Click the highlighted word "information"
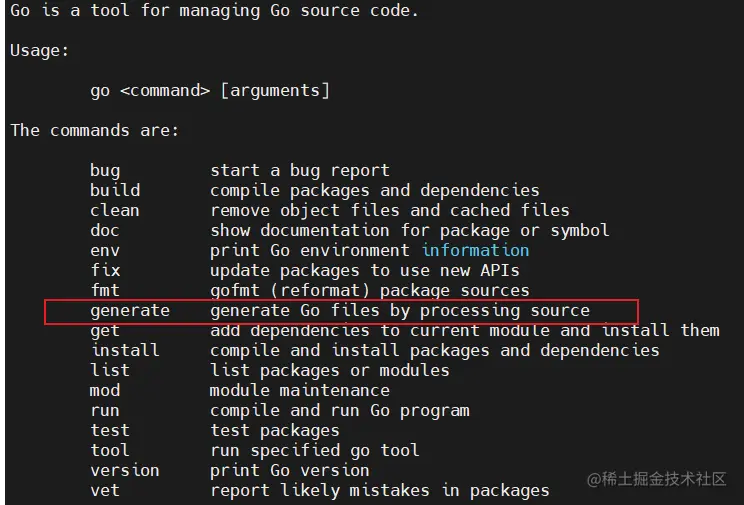This screenshot has width=744, height=505. [475, 250]
